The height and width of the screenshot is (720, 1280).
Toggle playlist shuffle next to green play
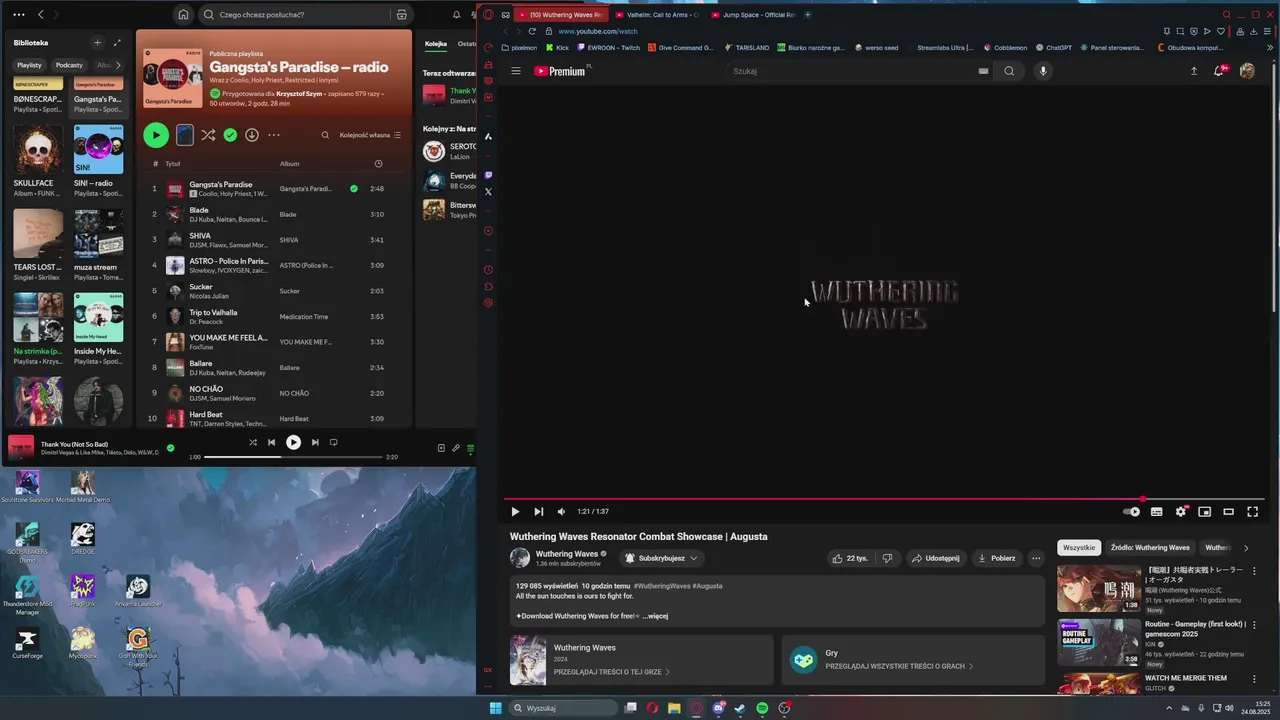(x=208, y=135)
